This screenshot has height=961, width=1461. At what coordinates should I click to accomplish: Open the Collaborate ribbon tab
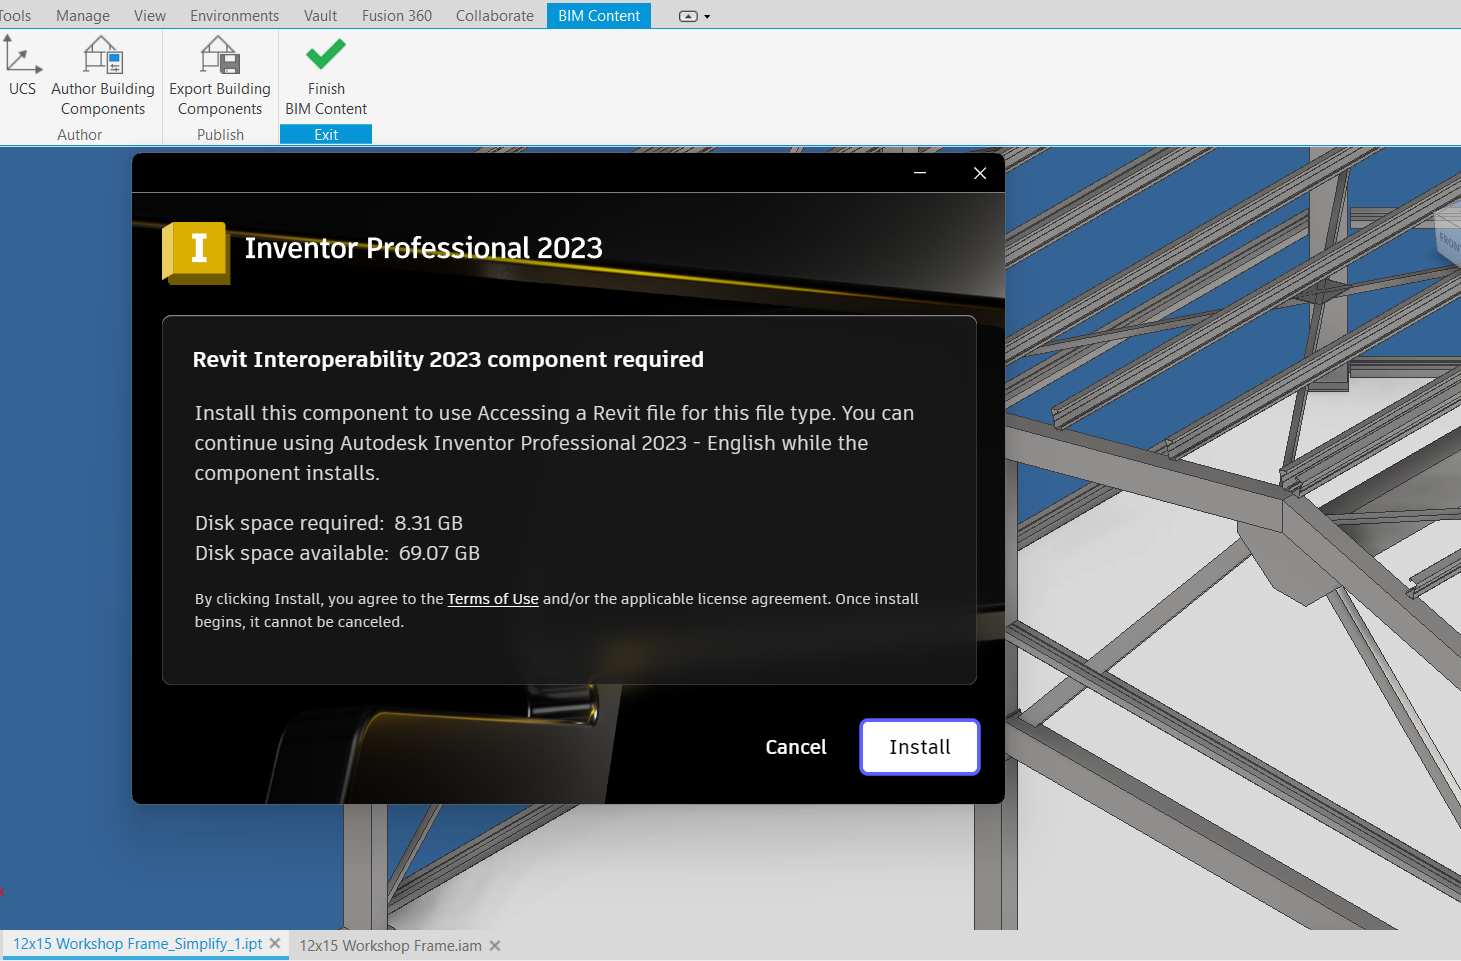494,15
